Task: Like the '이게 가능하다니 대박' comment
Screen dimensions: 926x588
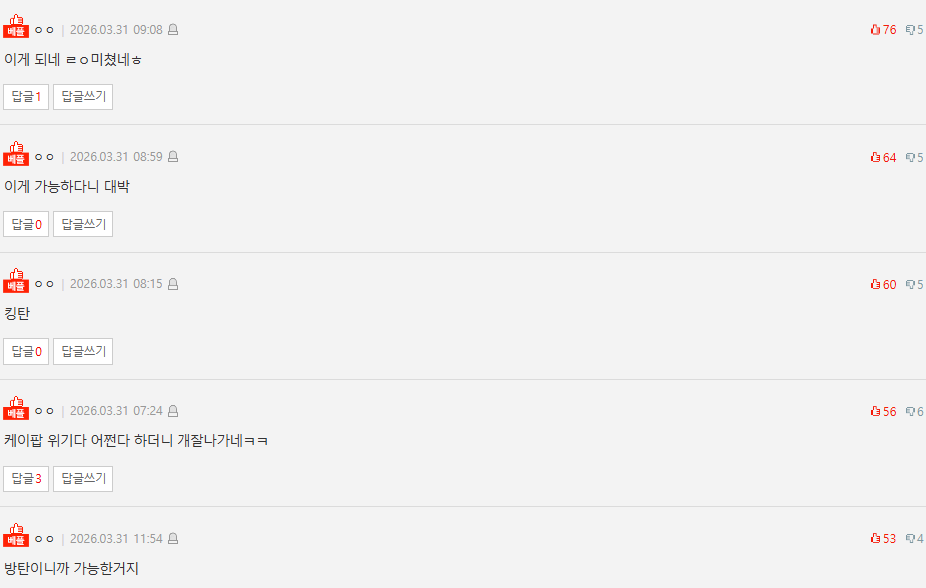Action: coord(883,157)
